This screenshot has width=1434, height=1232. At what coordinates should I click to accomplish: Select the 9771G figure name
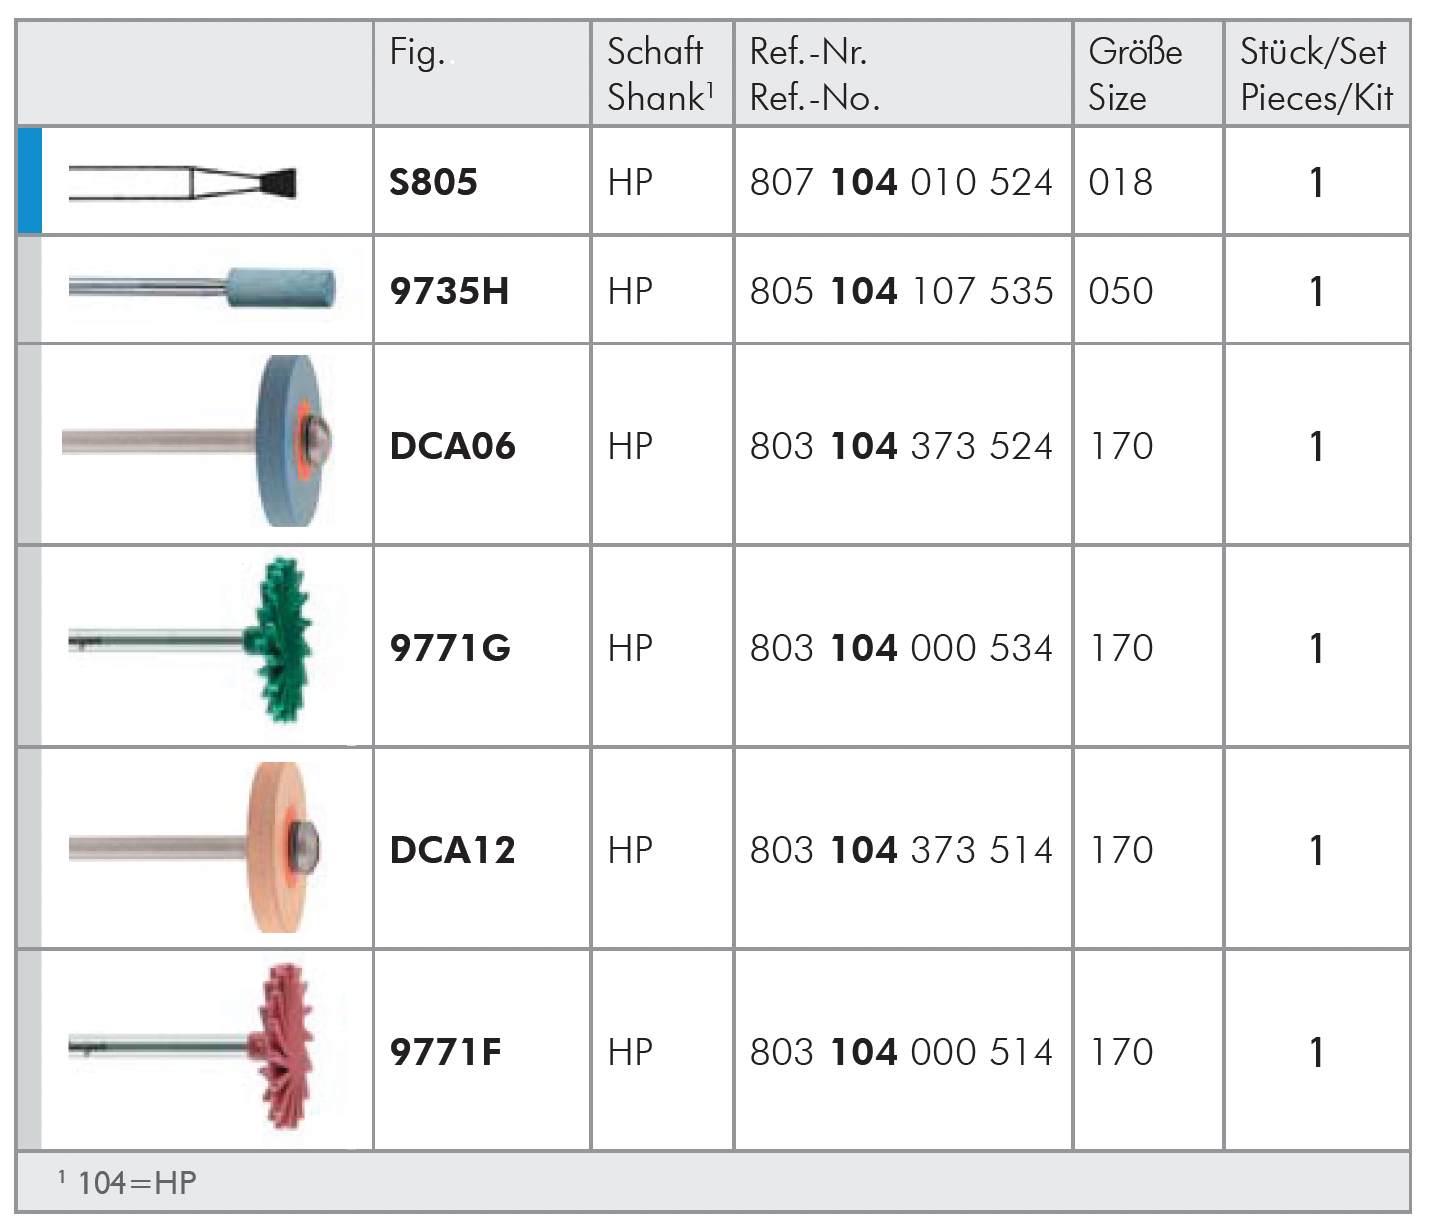(x=450, y=648)
